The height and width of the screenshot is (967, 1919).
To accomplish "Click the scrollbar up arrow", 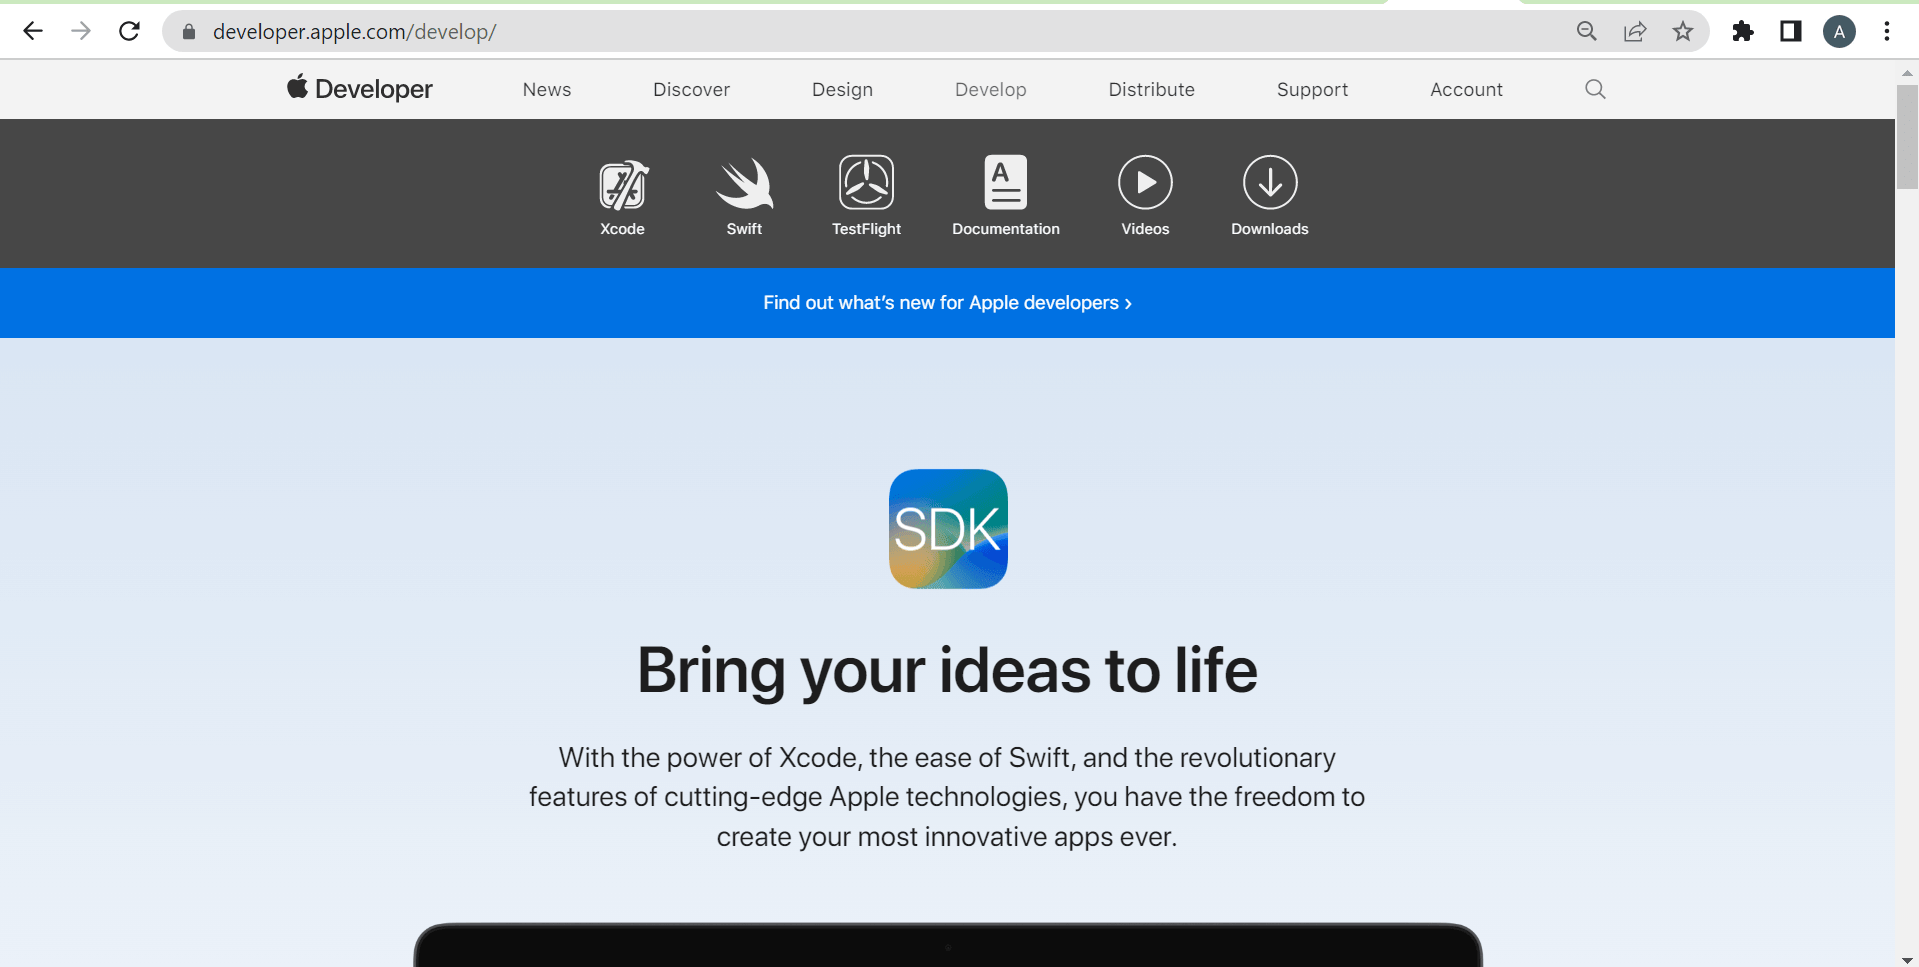I will pos(1907,72).
